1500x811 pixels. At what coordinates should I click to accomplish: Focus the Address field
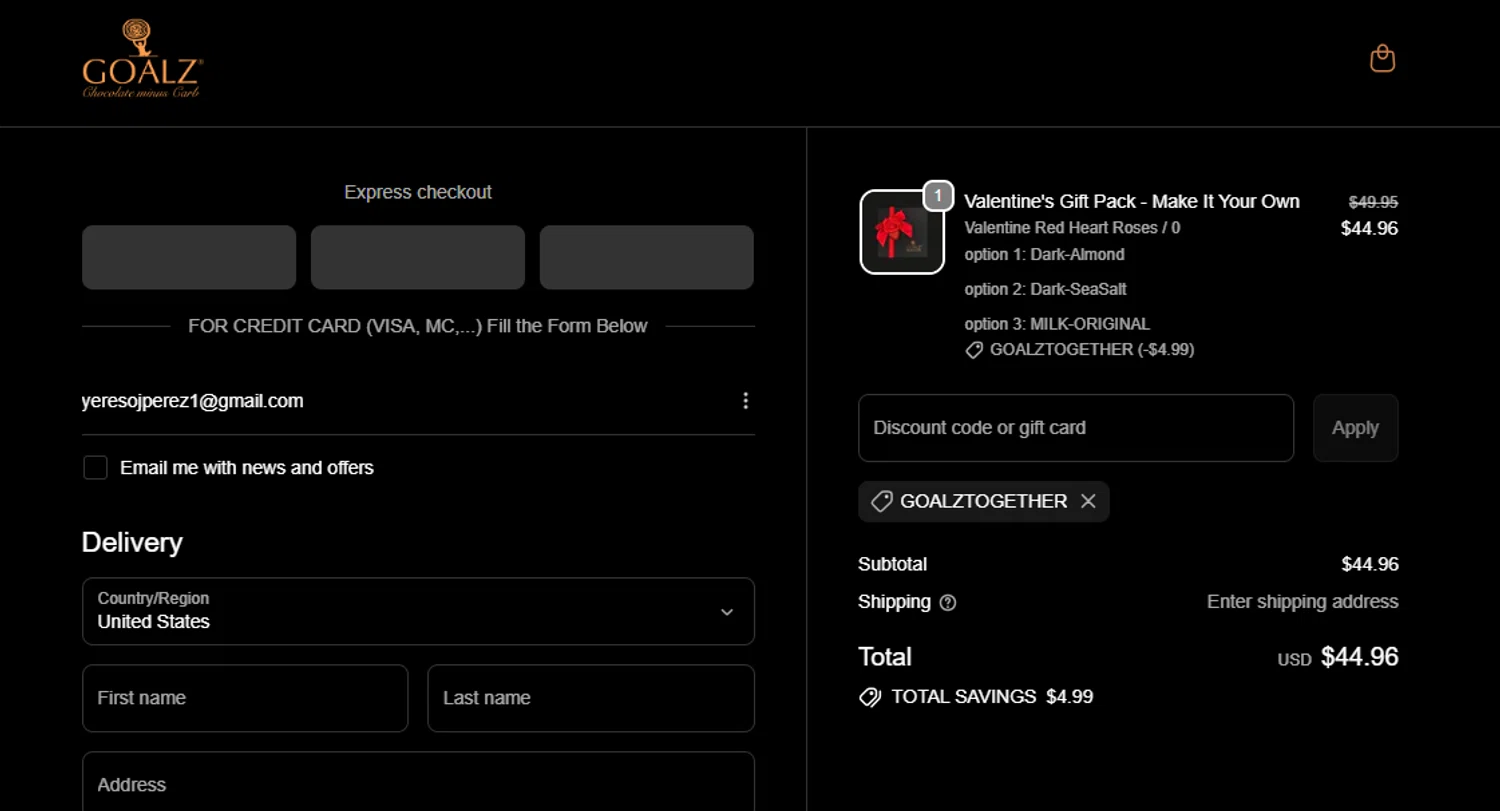(418, 782)
